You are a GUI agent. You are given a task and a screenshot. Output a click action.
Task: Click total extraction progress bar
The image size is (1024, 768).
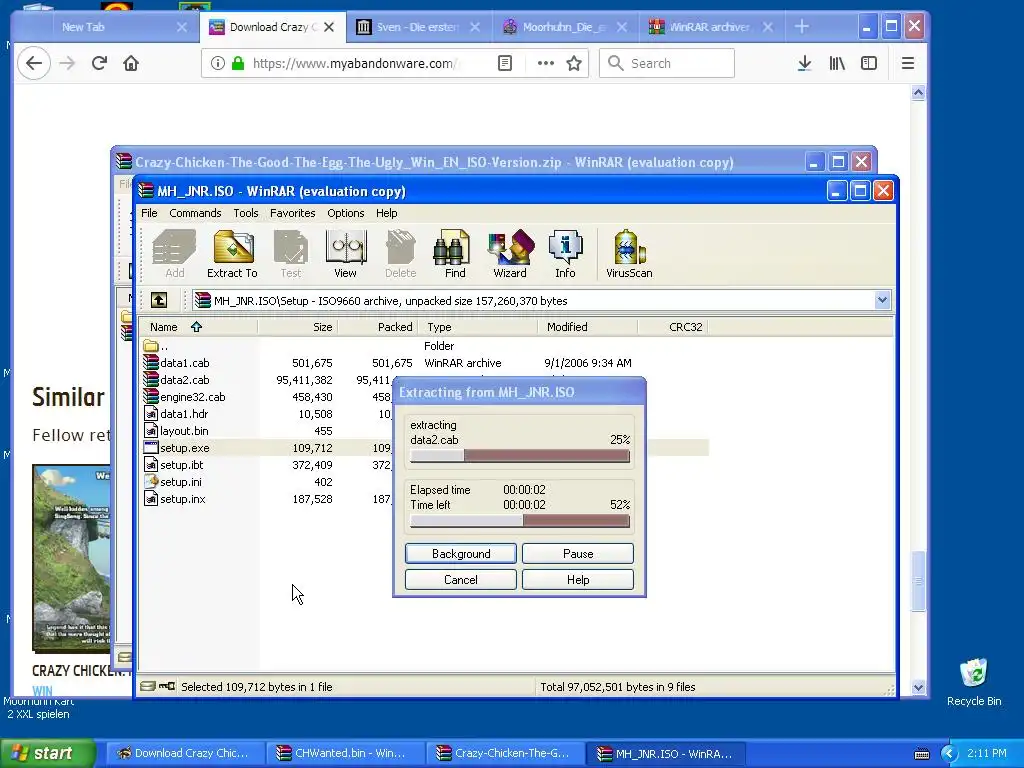click(x=520, y=520)
